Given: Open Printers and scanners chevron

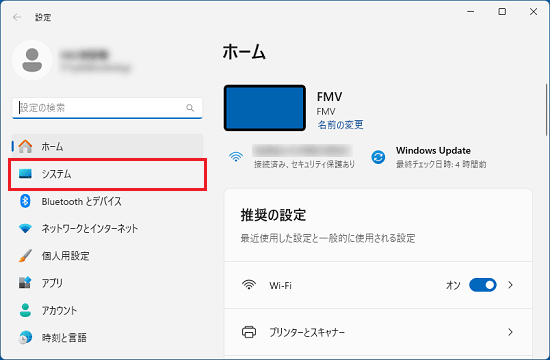Looking at the screenshot, I should point(510,332).
